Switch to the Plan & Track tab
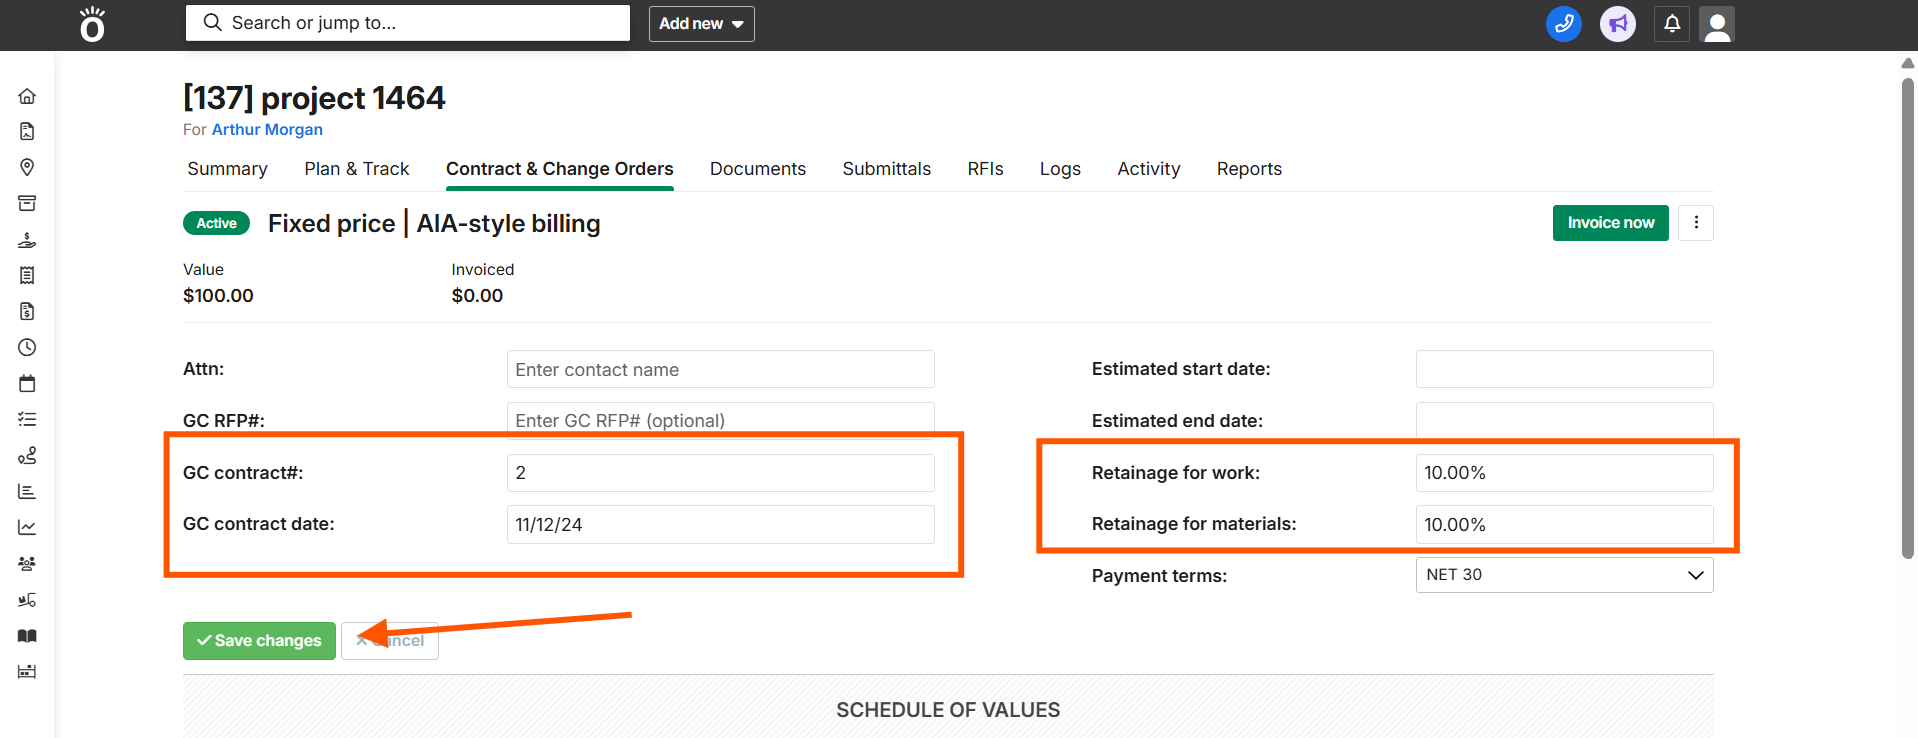This screenshot has height=738, width=1918. coord(357,169)
